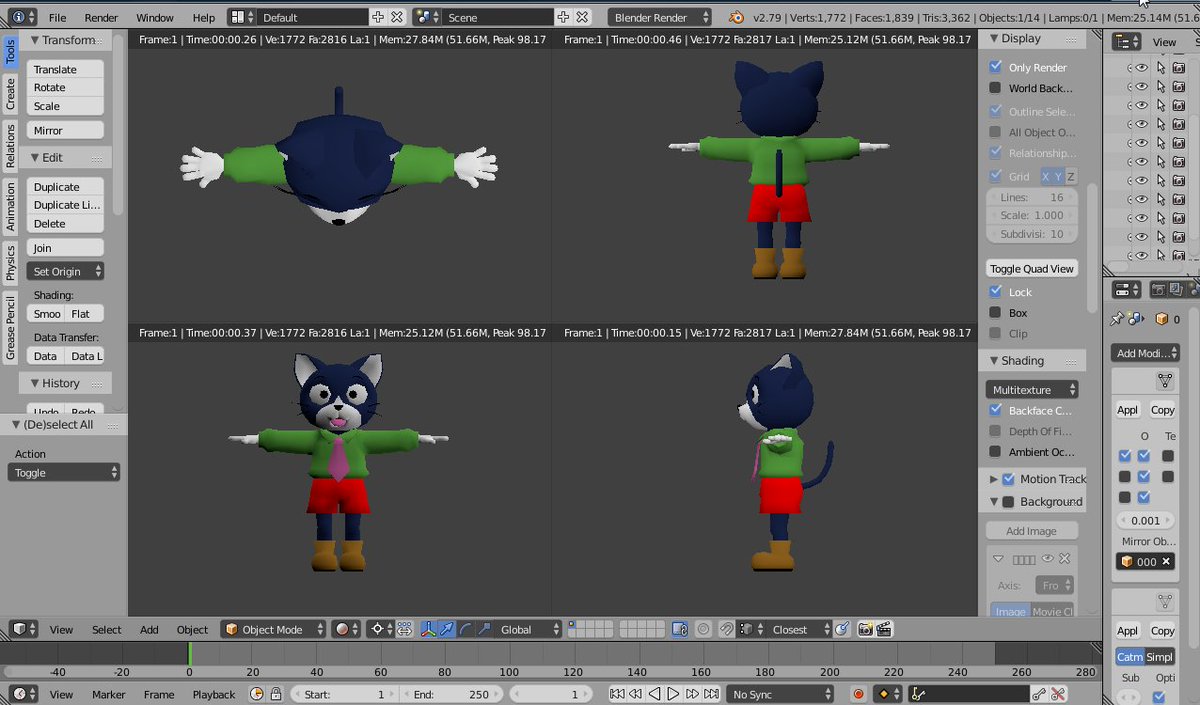Uncheck the Only Render checkbox
1200x705 pixels.
point(995,67)
